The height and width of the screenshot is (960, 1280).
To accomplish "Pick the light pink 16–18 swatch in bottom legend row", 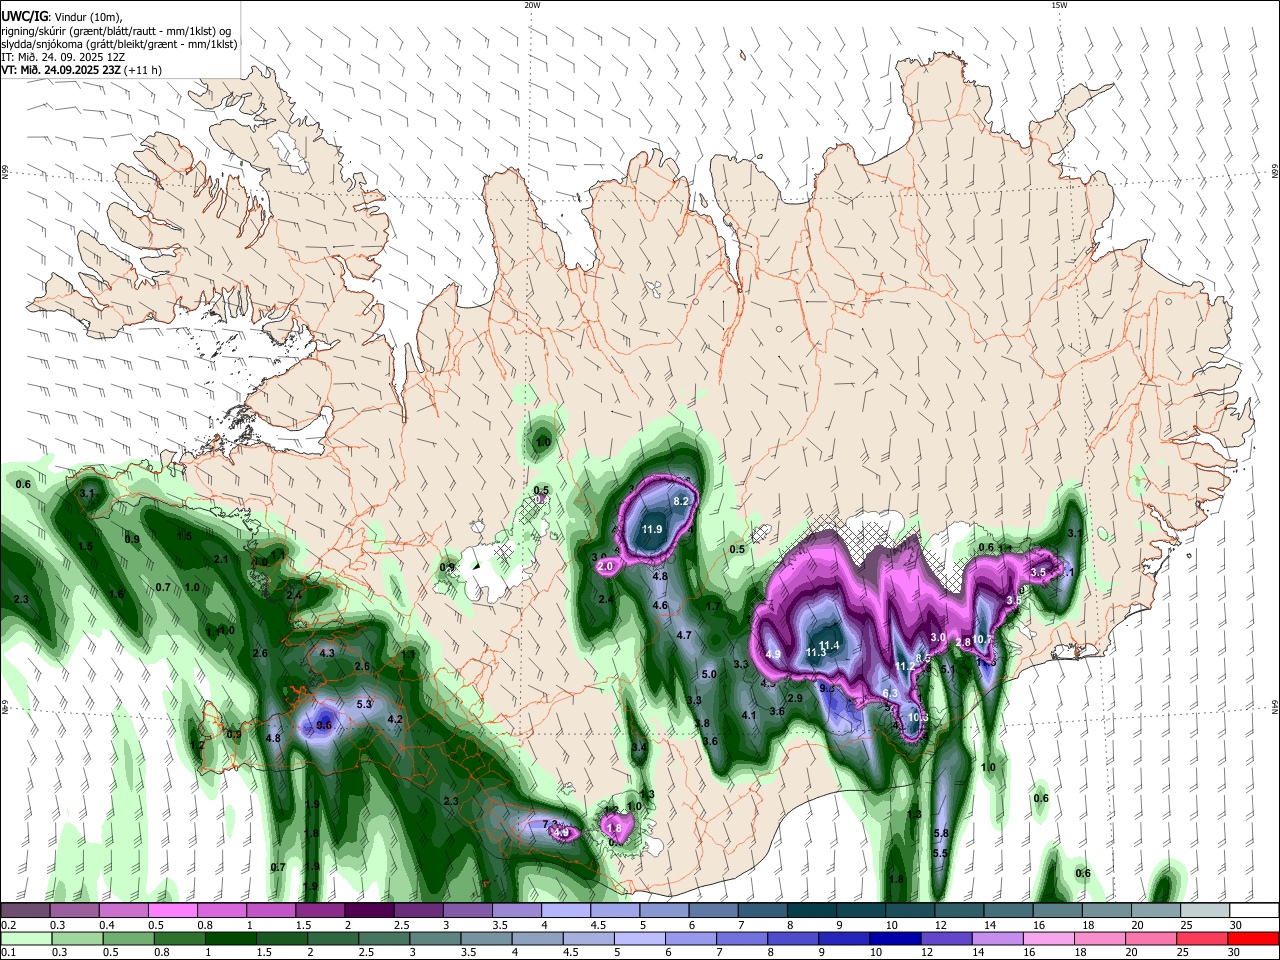I will 1049,938.
